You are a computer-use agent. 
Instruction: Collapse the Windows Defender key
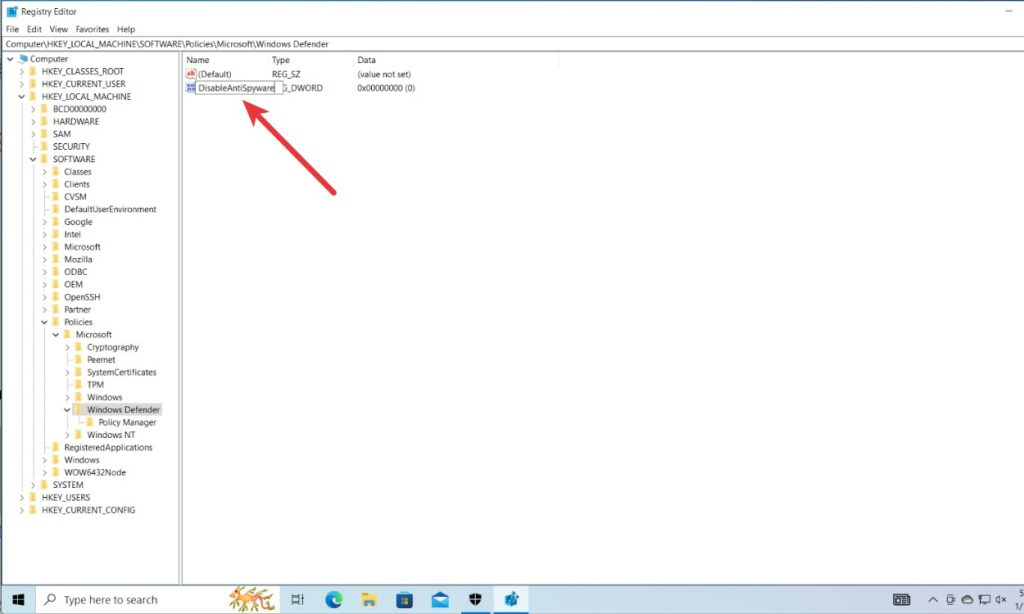[x=67, y=410]
